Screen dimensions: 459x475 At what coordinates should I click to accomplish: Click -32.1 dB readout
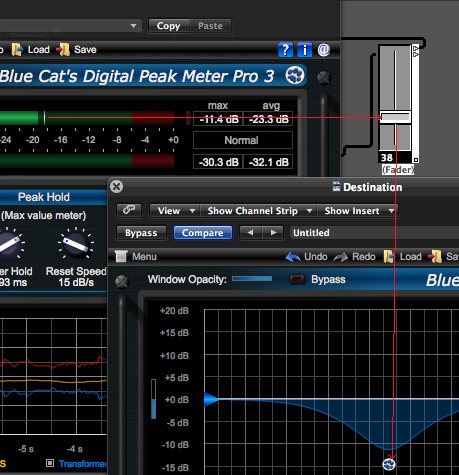(268, 162)
